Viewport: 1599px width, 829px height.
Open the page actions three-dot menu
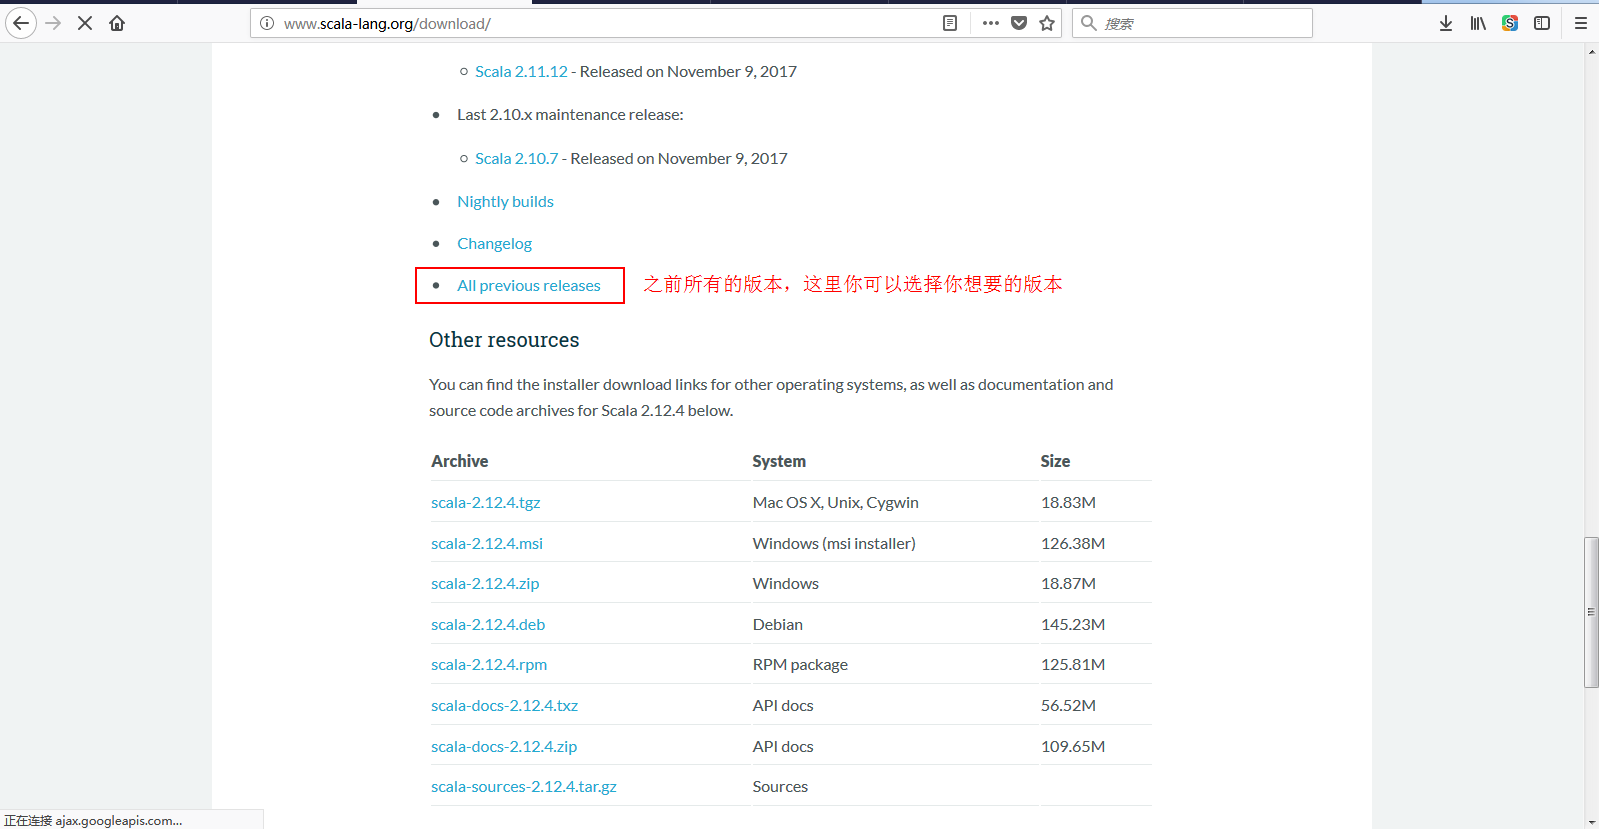990,23
